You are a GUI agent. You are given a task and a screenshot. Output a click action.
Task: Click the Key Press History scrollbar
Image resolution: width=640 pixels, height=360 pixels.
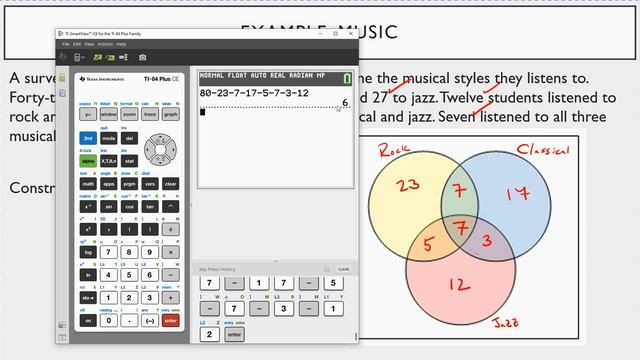tap(356, 336)
